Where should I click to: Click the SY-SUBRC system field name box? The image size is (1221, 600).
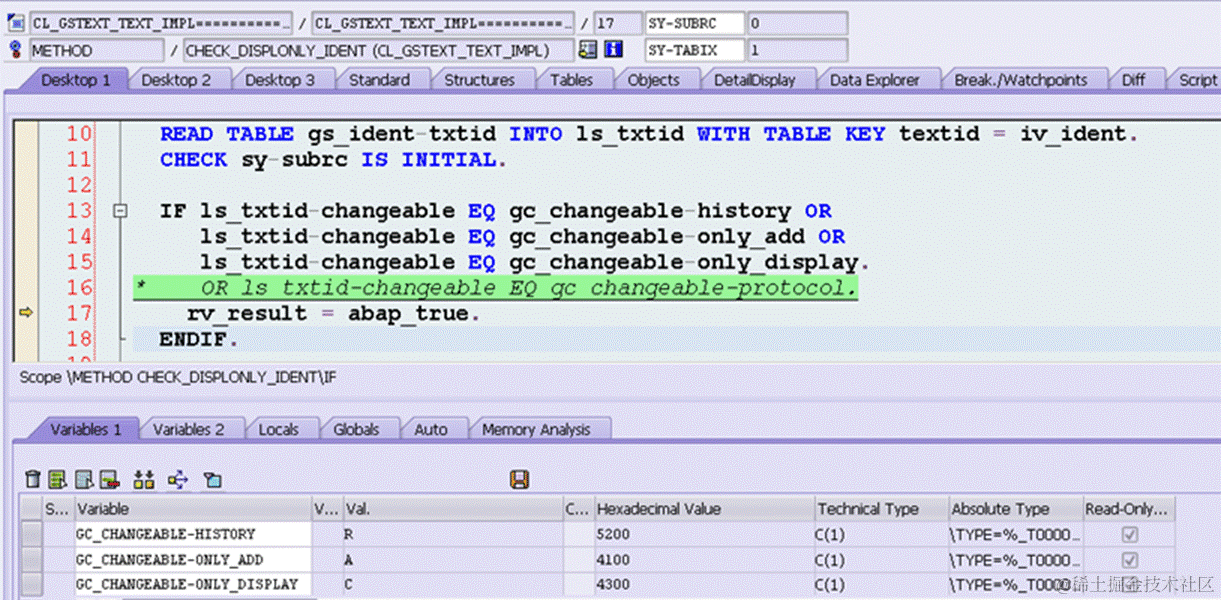(694, 23)
